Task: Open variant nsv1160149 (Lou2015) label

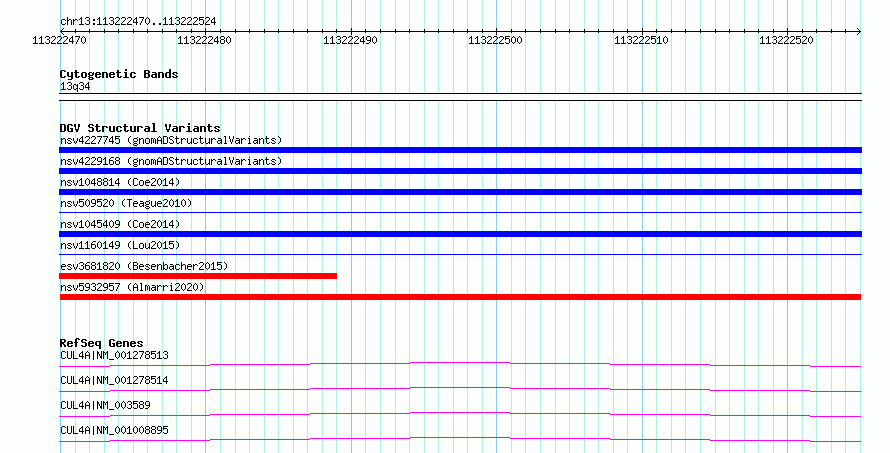Action: coord(120,245)
